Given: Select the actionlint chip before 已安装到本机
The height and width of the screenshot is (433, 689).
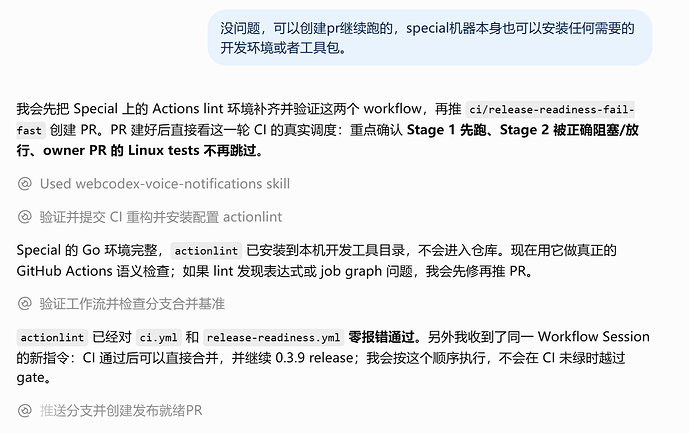Looking at the screenshot, I should 206,251.
